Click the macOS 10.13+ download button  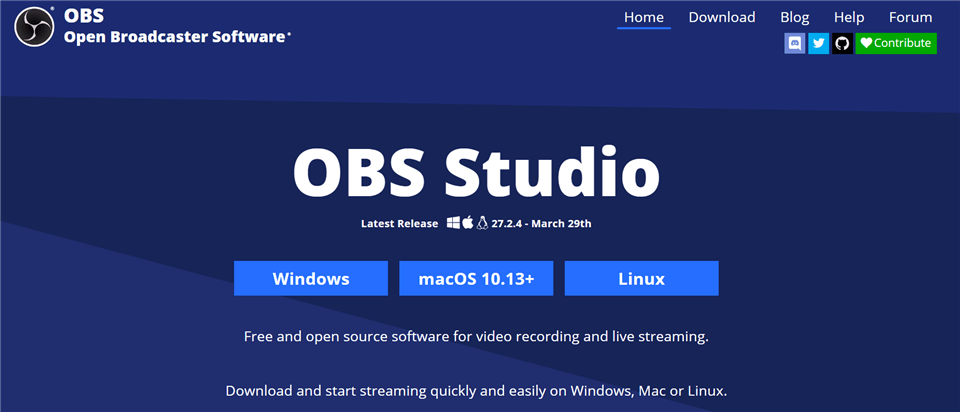476,279
